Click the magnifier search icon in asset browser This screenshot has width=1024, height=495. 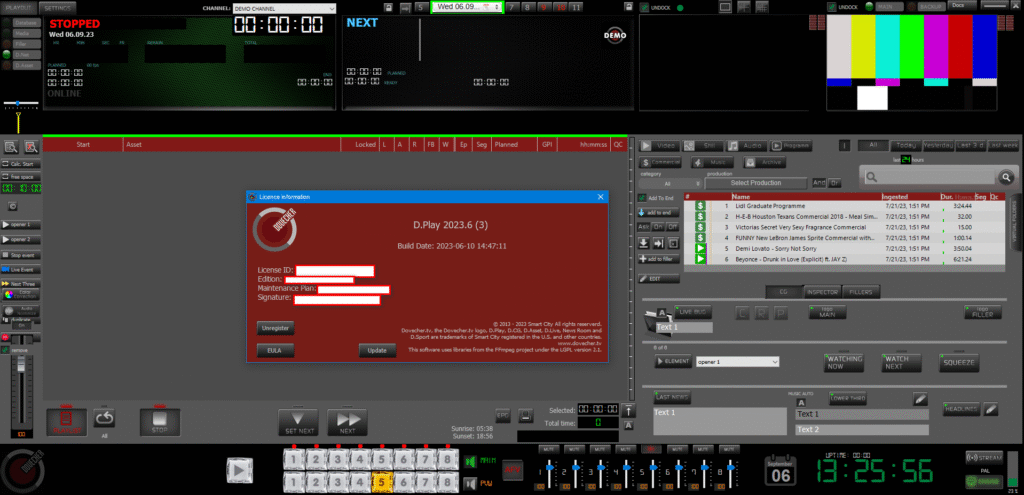pos(872,177)
